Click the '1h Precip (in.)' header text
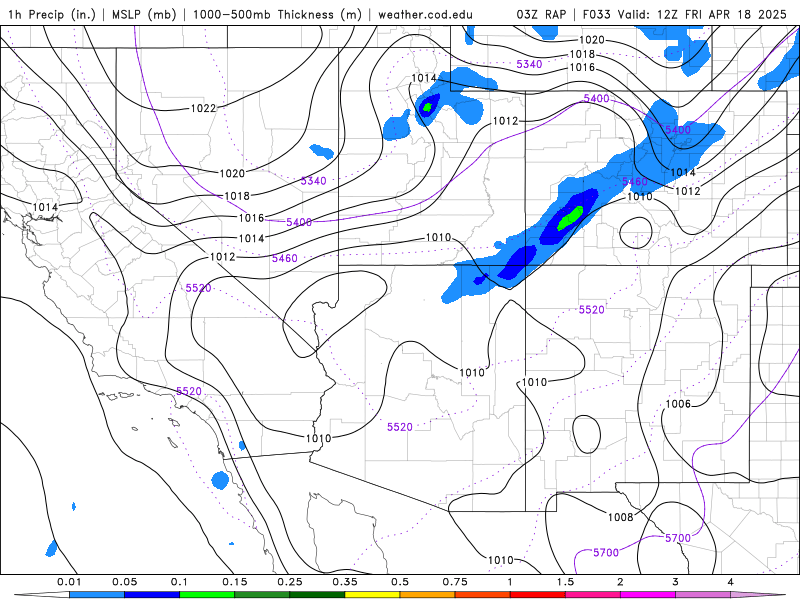The image size is (800, 600). click(52, 15)
